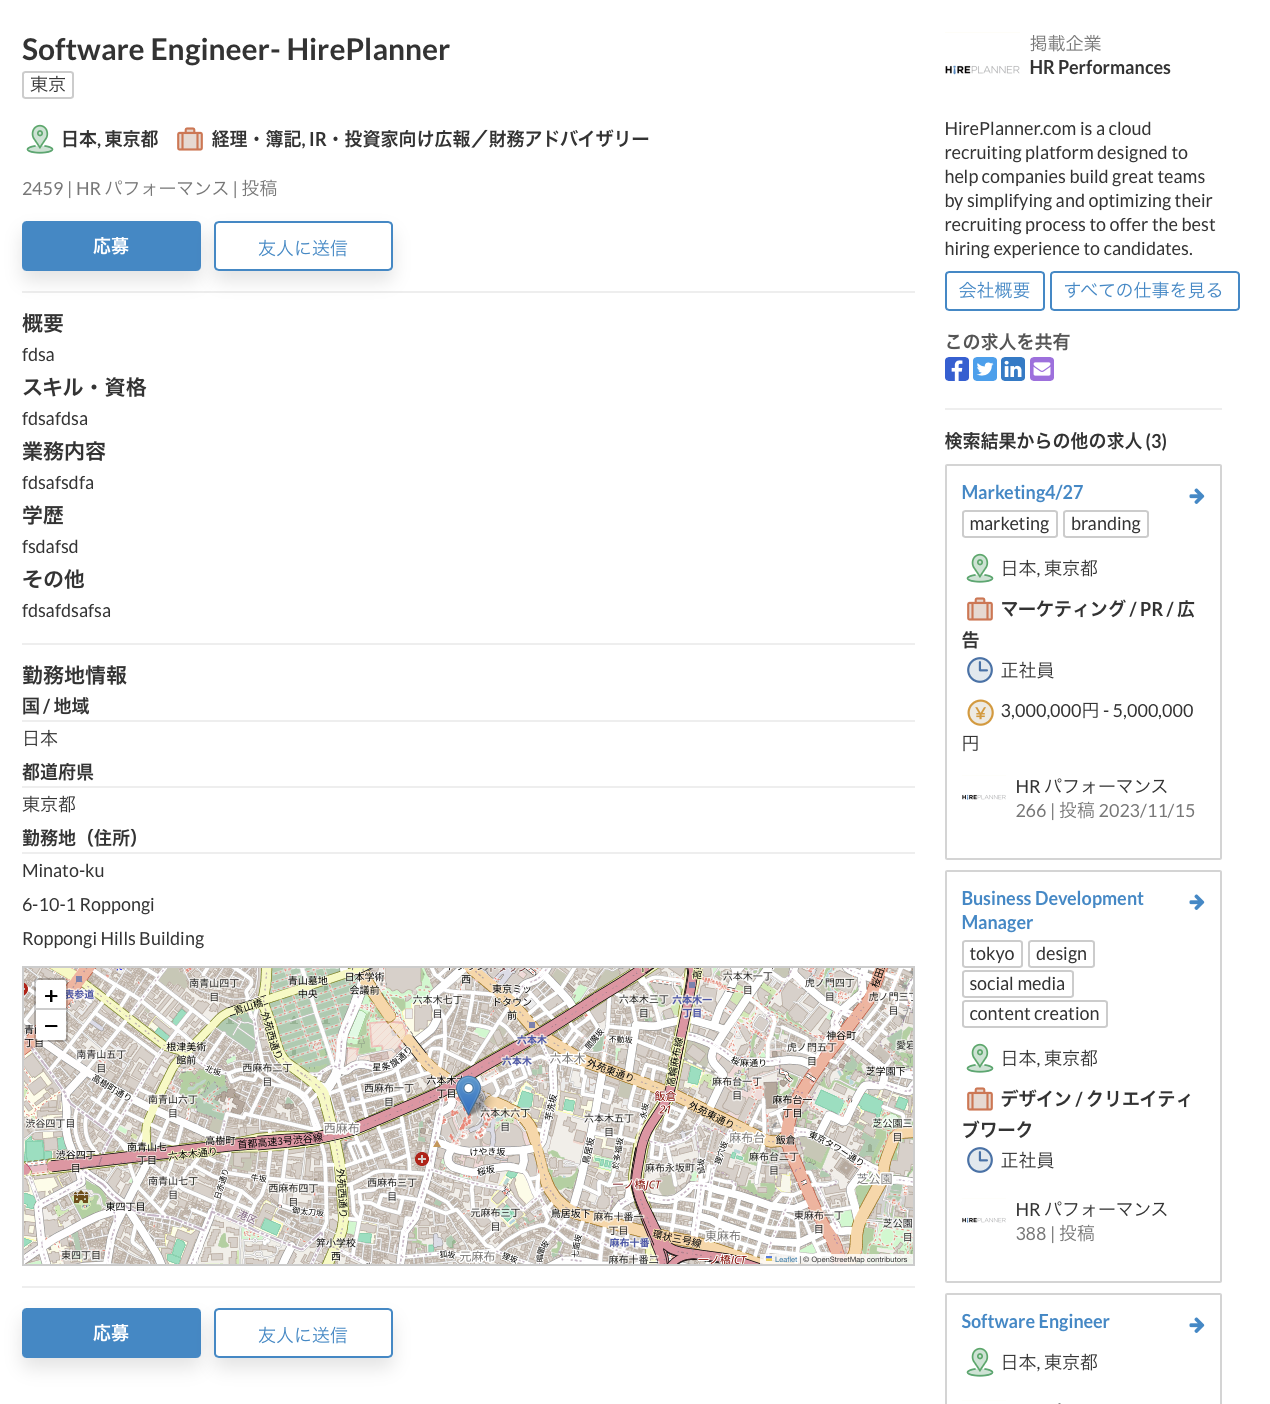Zoom in on the map
The image size is (1270, 1404).
pos(51,996)
